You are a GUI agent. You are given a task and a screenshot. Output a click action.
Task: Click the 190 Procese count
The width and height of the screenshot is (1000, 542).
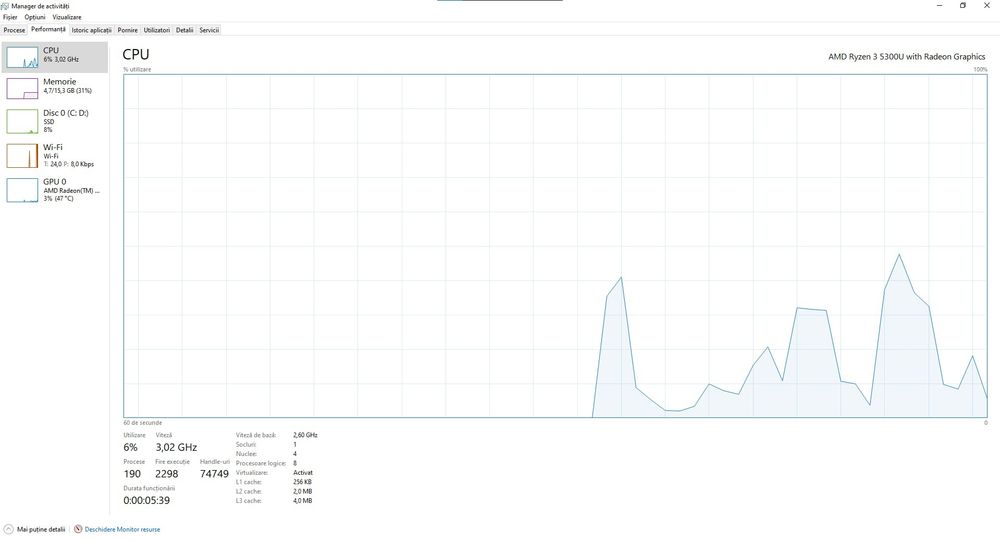[x=132, y=474]
